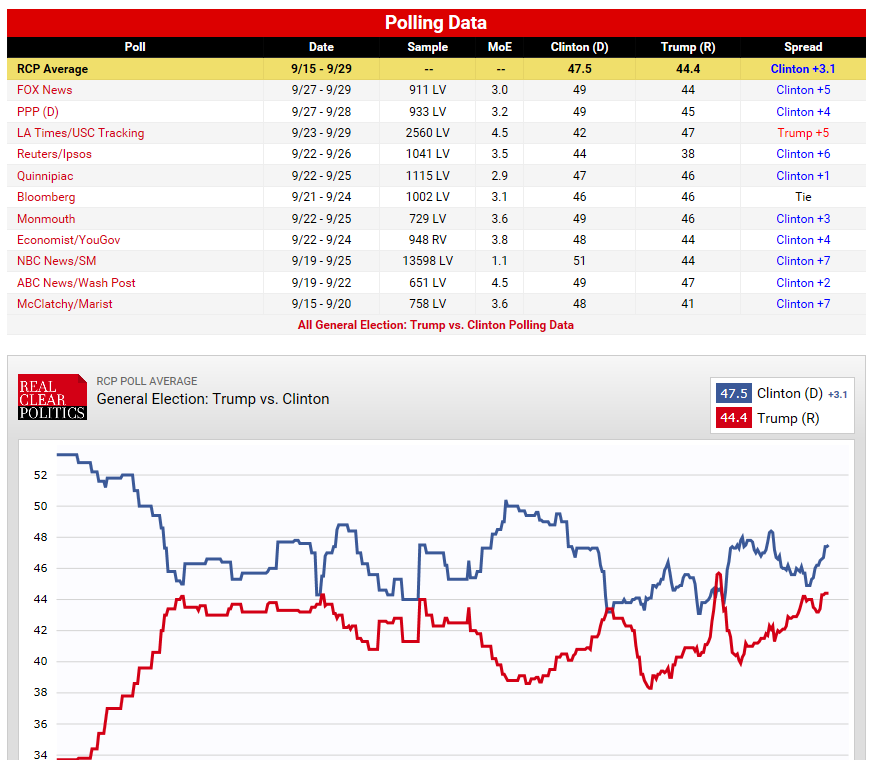The image size is (876, 760).
Task: Click the 9/15 - 9/29 date cell
Action: pyautogui.click(x=321, y=69)
